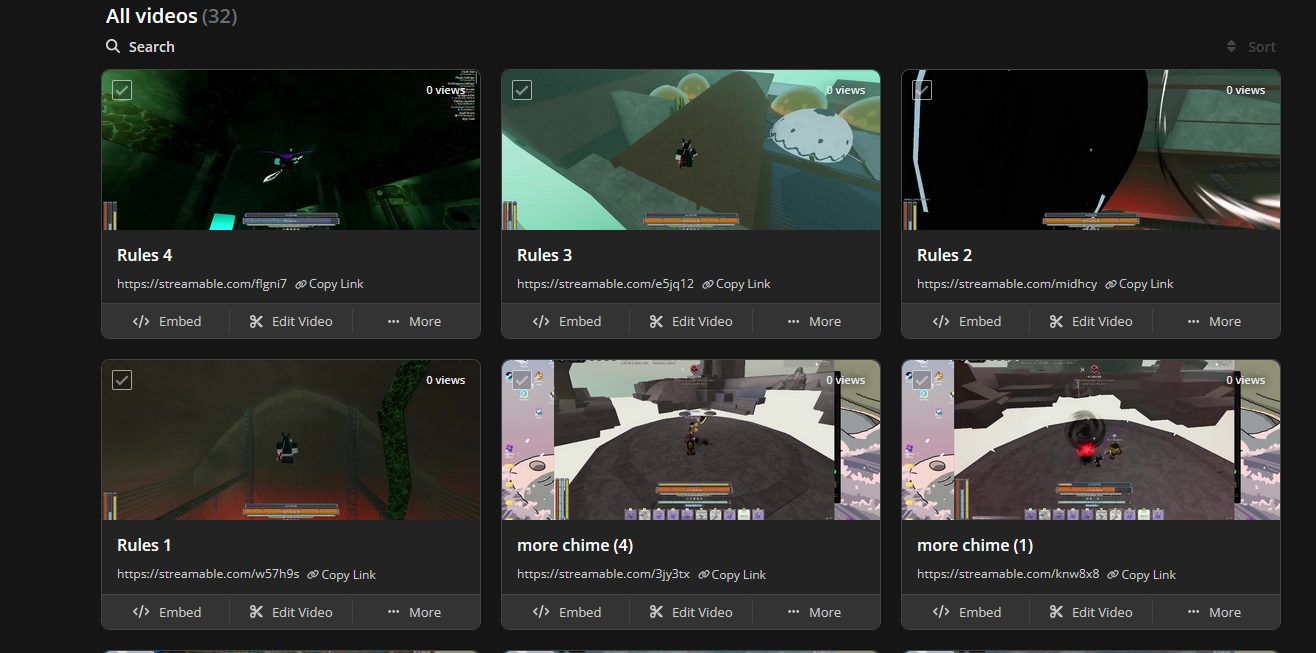The width and height of the screenshot is (1316, 653).
Task: Click into the Search videos field
Action: point(152,47)
